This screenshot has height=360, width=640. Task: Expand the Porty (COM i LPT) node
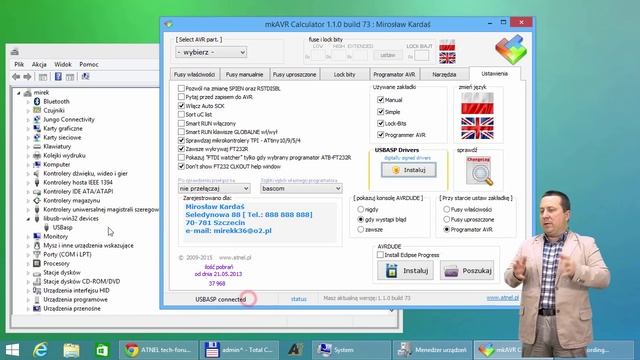tap(28, 255)
